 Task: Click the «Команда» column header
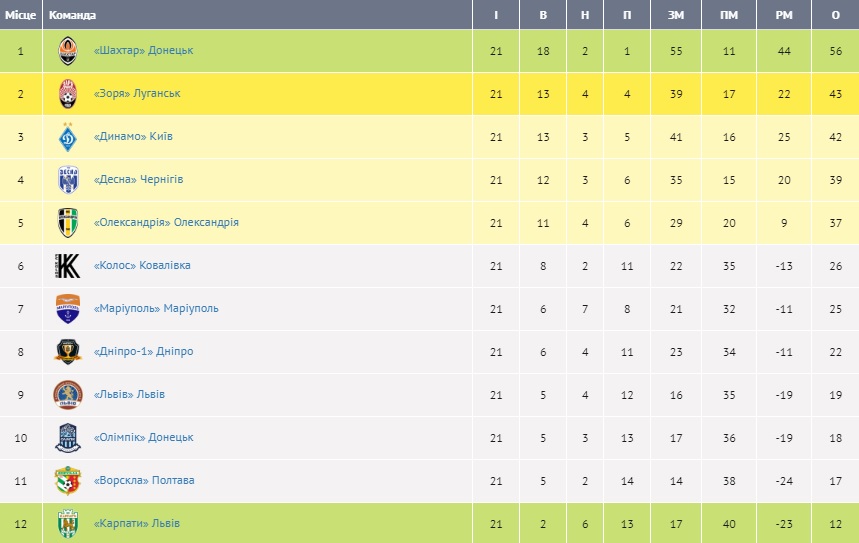pyautogui.click(x=73, y=15)
